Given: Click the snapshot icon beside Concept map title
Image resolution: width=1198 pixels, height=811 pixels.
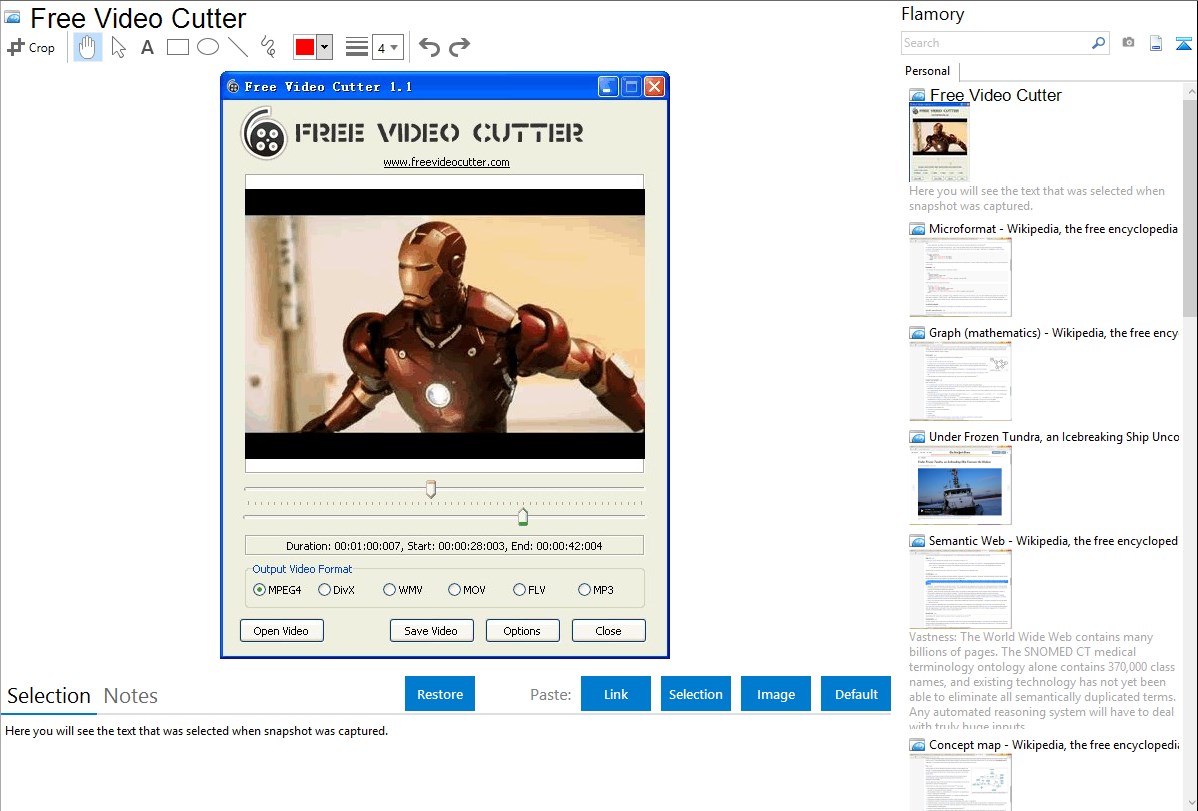Looking at the screenshot, I should pyautogui.click(x=917, y=745).
